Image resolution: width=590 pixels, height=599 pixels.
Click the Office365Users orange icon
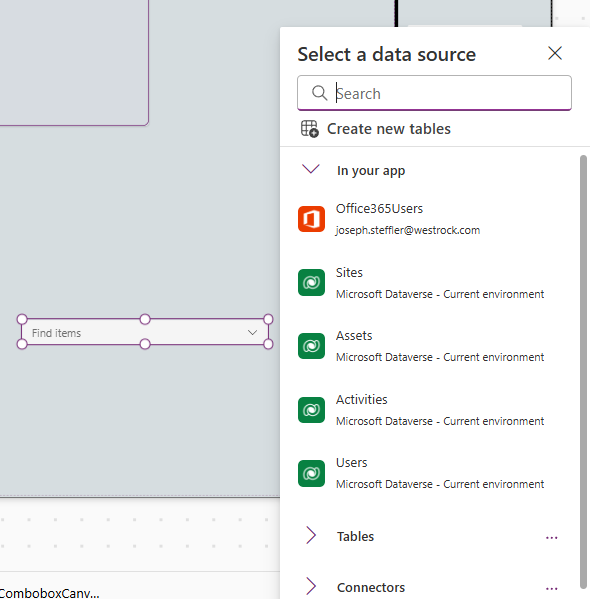tap(311, 219)
